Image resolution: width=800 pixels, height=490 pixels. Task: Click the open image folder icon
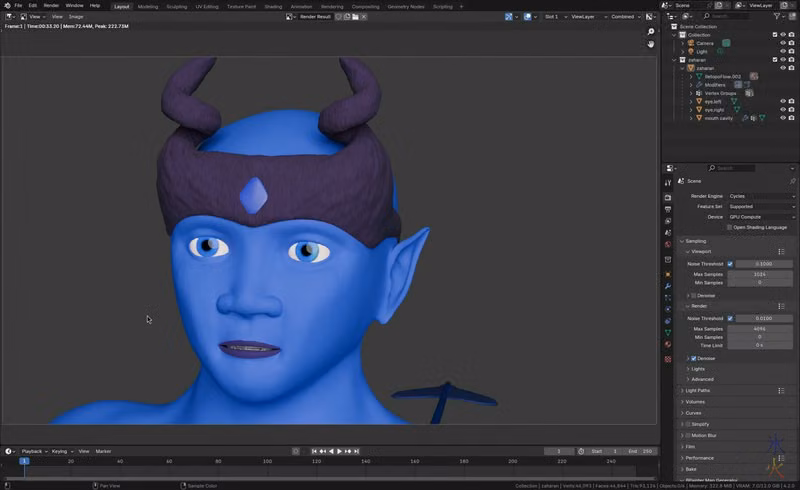click(355, 17)
